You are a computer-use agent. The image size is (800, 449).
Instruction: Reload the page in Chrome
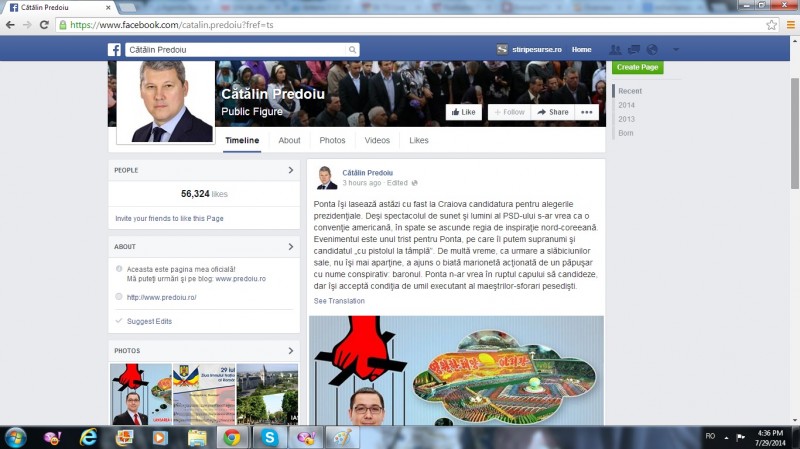point(44,24)
